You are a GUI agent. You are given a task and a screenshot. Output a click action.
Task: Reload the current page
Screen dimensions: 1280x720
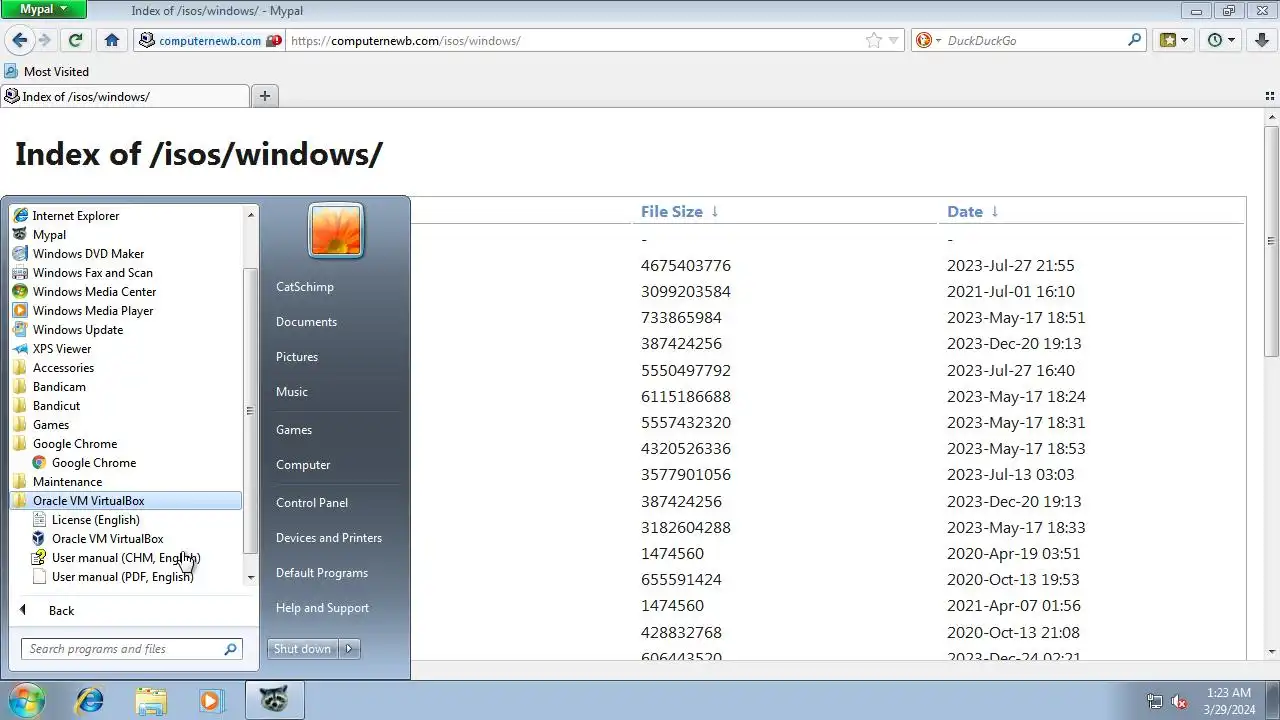coord(74,40)
